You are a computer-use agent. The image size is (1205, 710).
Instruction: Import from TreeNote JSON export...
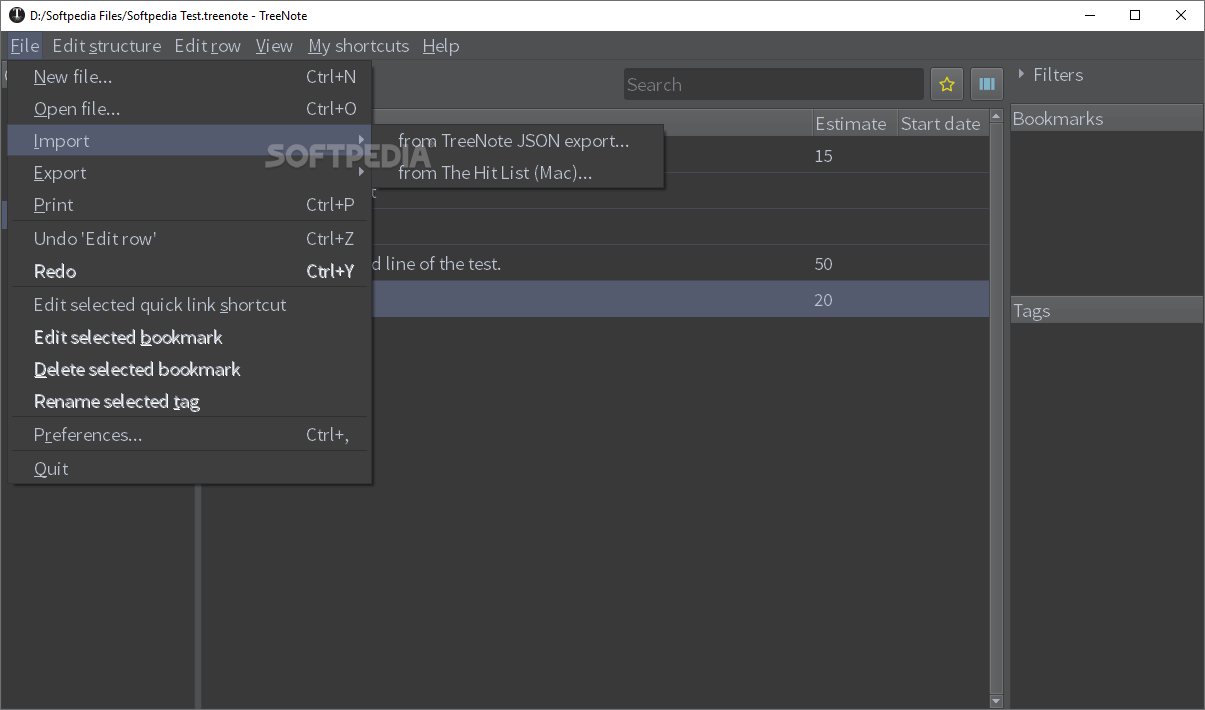coord(518,141)
